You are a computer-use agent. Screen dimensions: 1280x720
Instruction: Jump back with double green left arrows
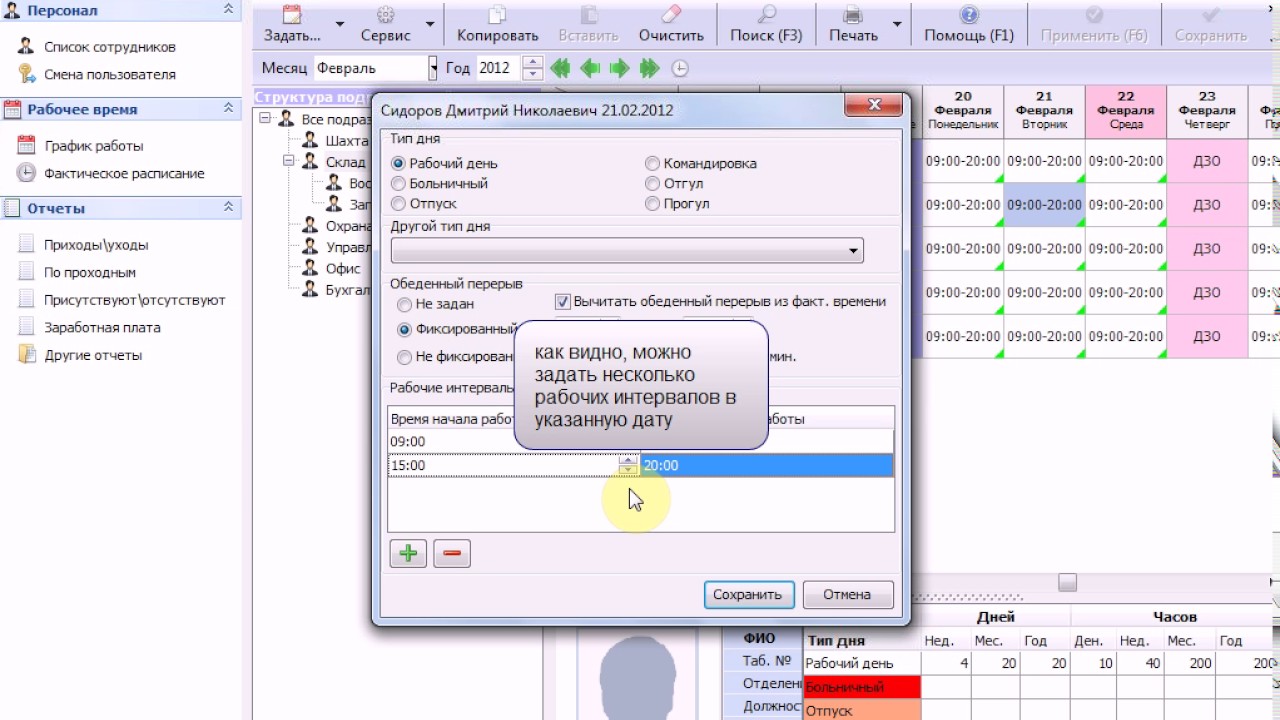pos(560,68)
